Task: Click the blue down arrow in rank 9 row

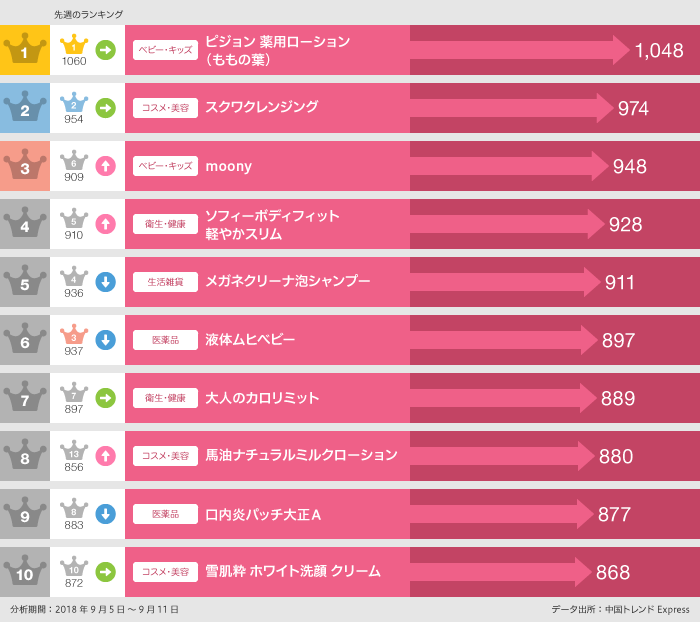Action: [x=105, y=514]
